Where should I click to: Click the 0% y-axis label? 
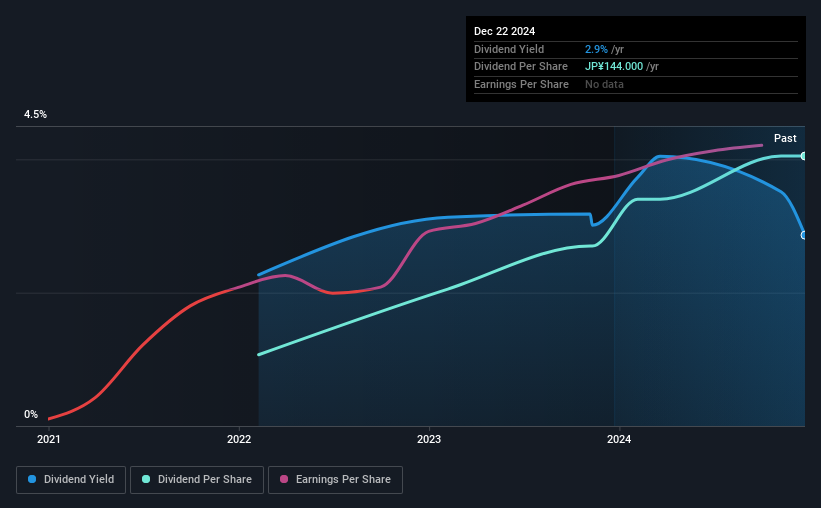(x=31, y=414)
